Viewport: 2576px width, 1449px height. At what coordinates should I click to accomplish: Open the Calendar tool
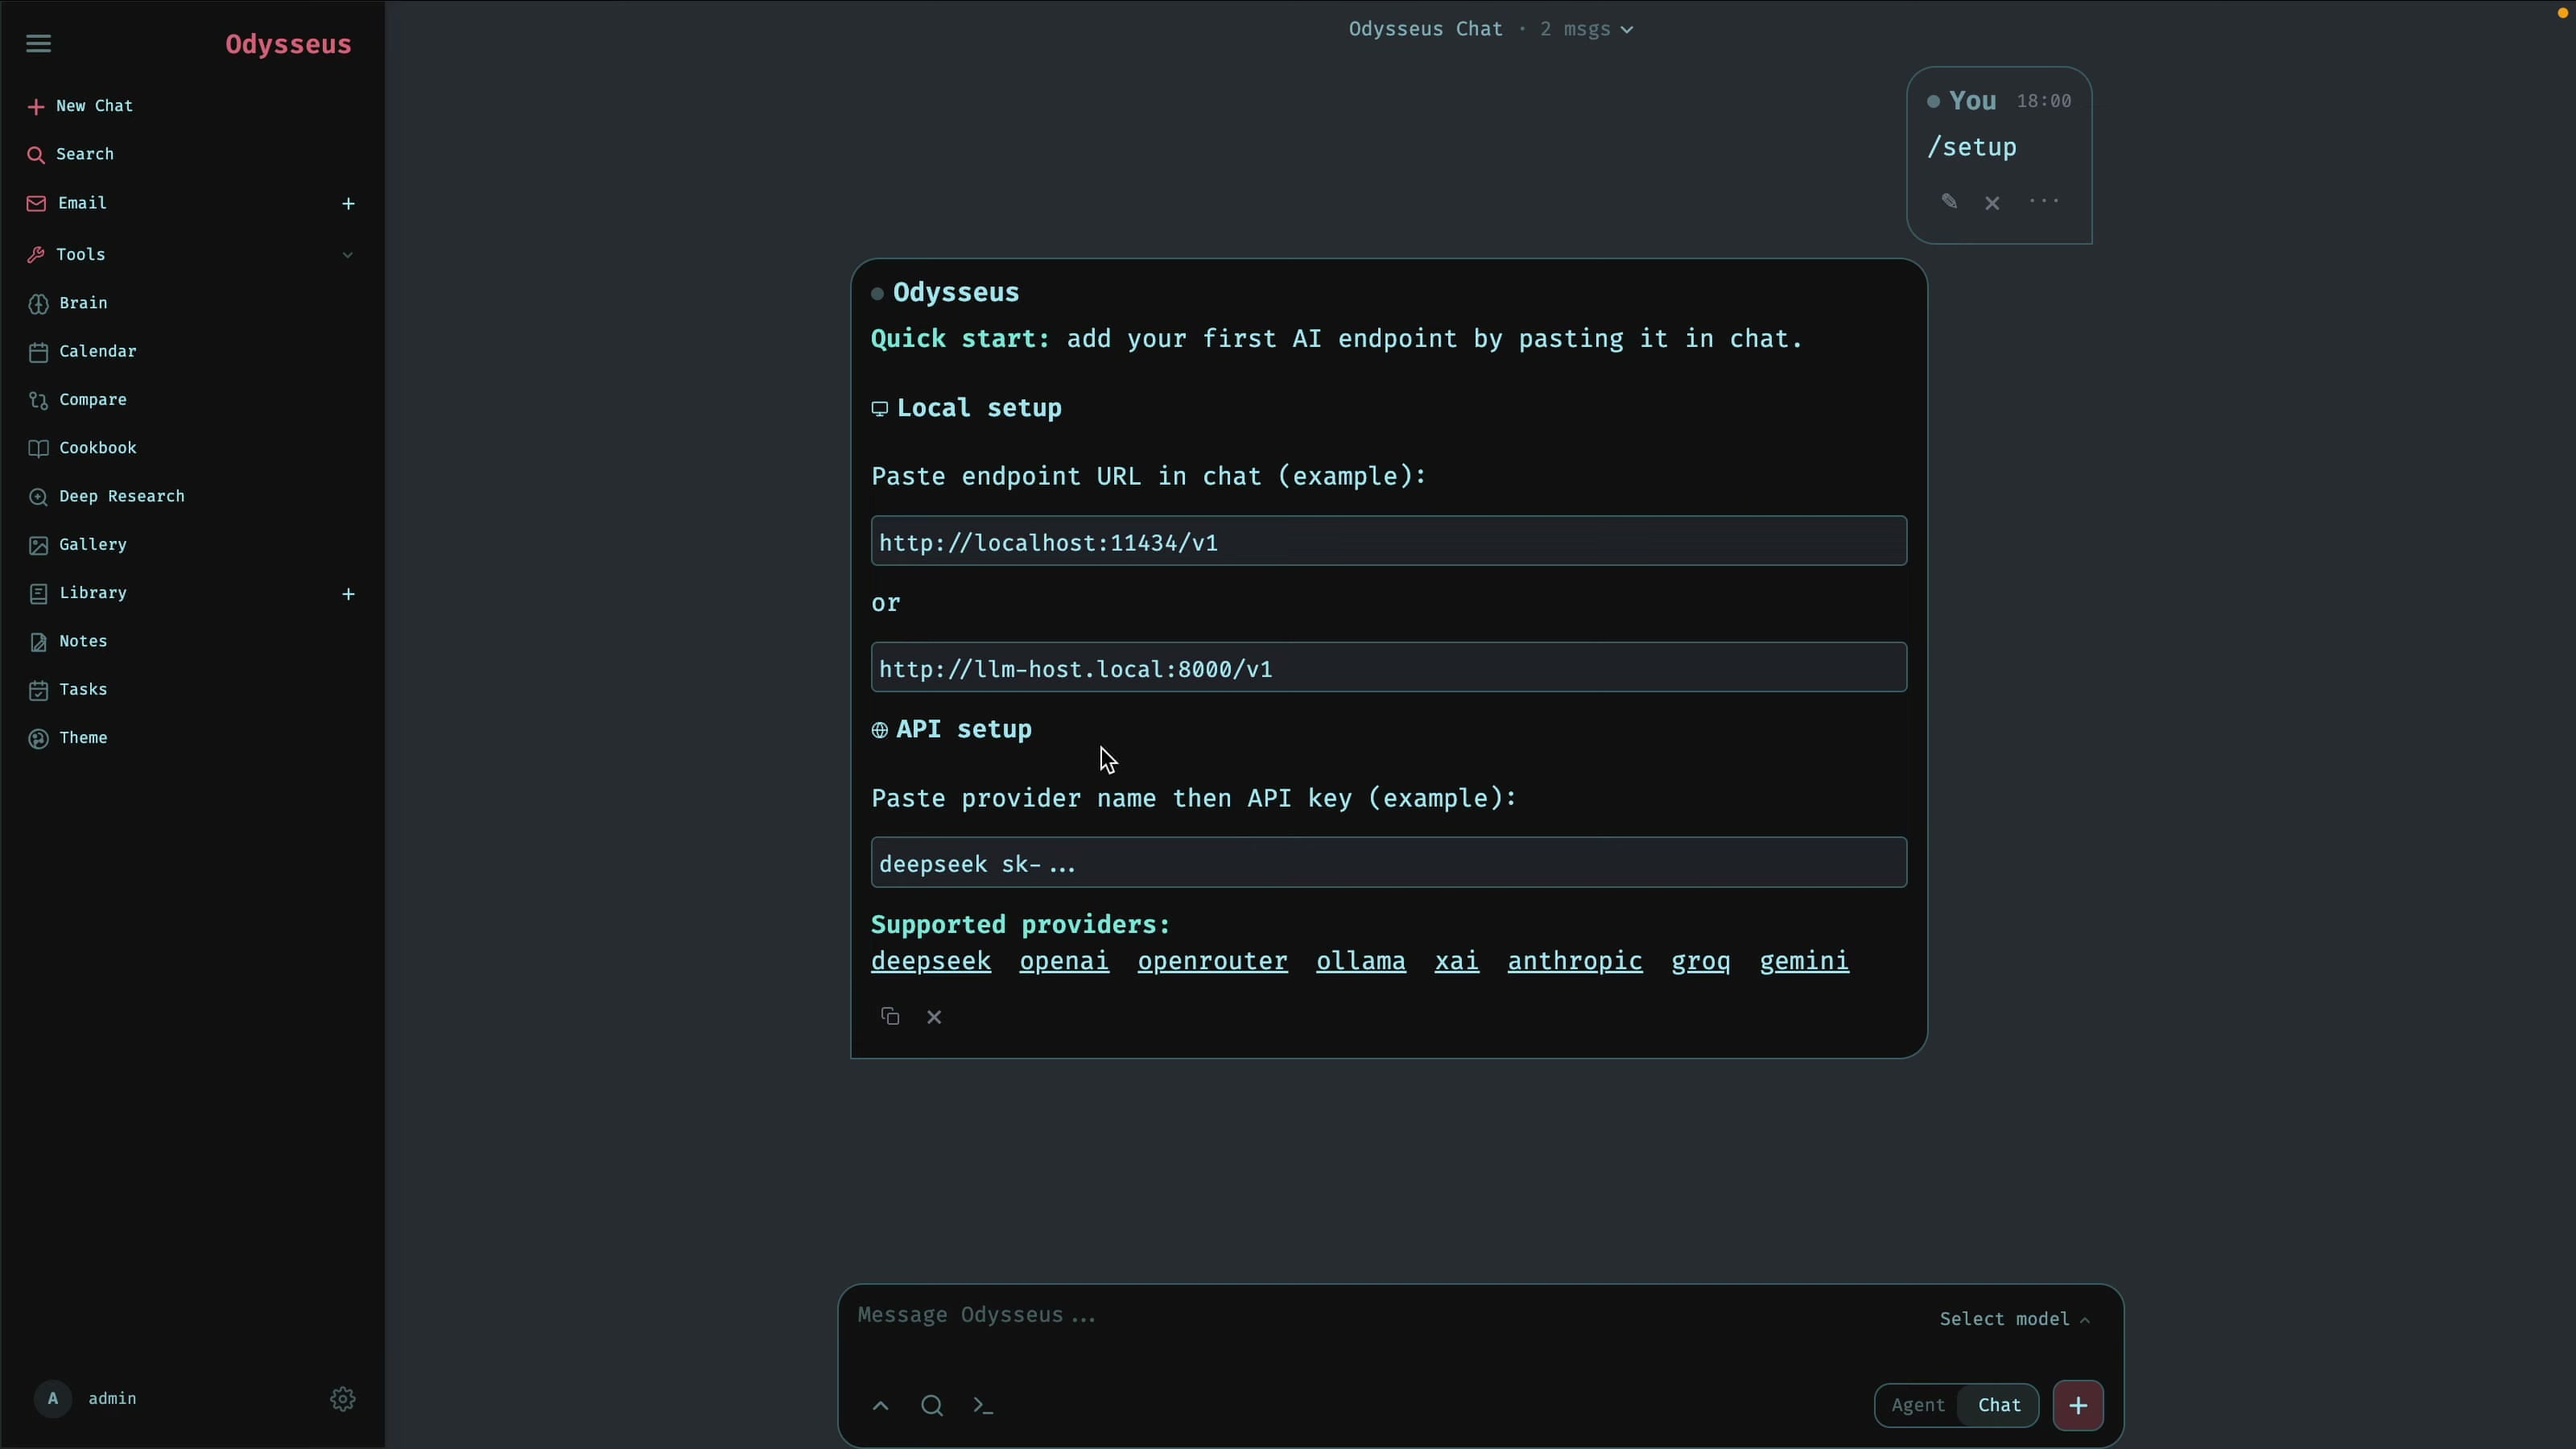click(83, 351)
